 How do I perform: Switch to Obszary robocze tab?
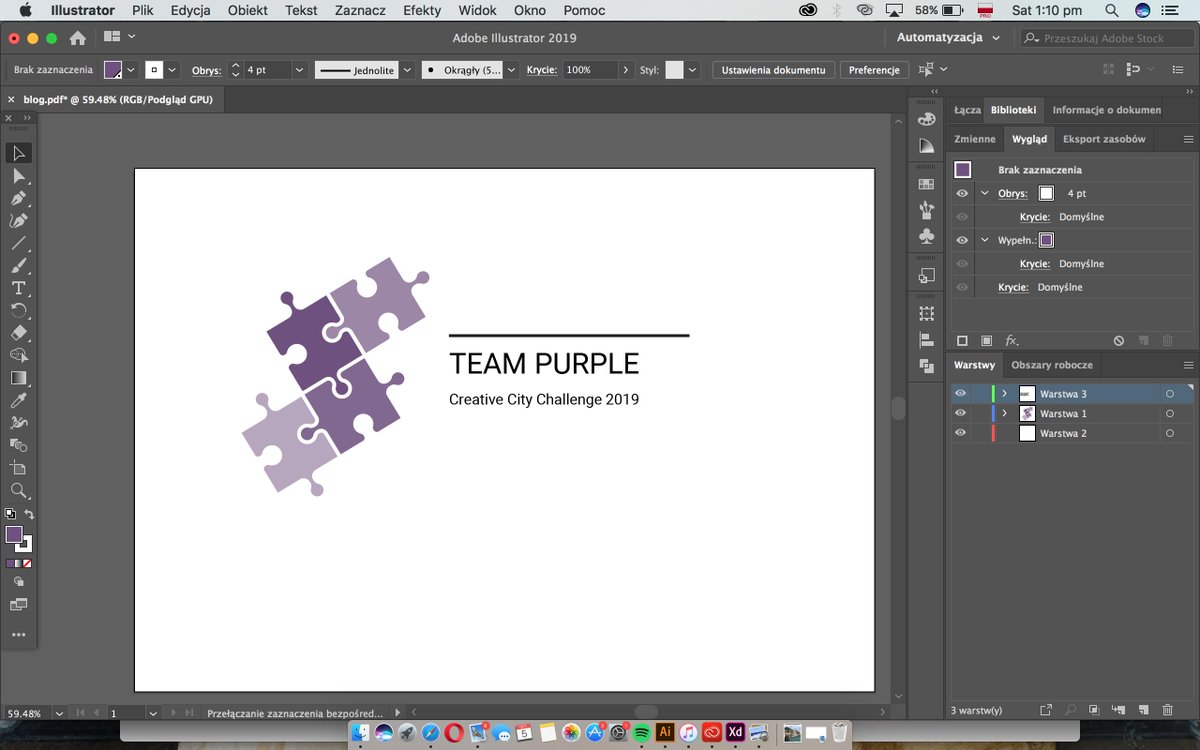coord(1052,365)
